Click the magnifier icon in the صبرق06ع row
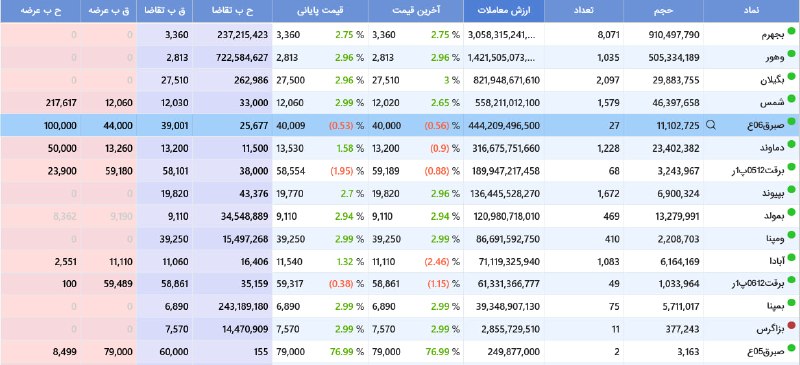Viewport: 800px width, 365px height. (x=711, y=125)
